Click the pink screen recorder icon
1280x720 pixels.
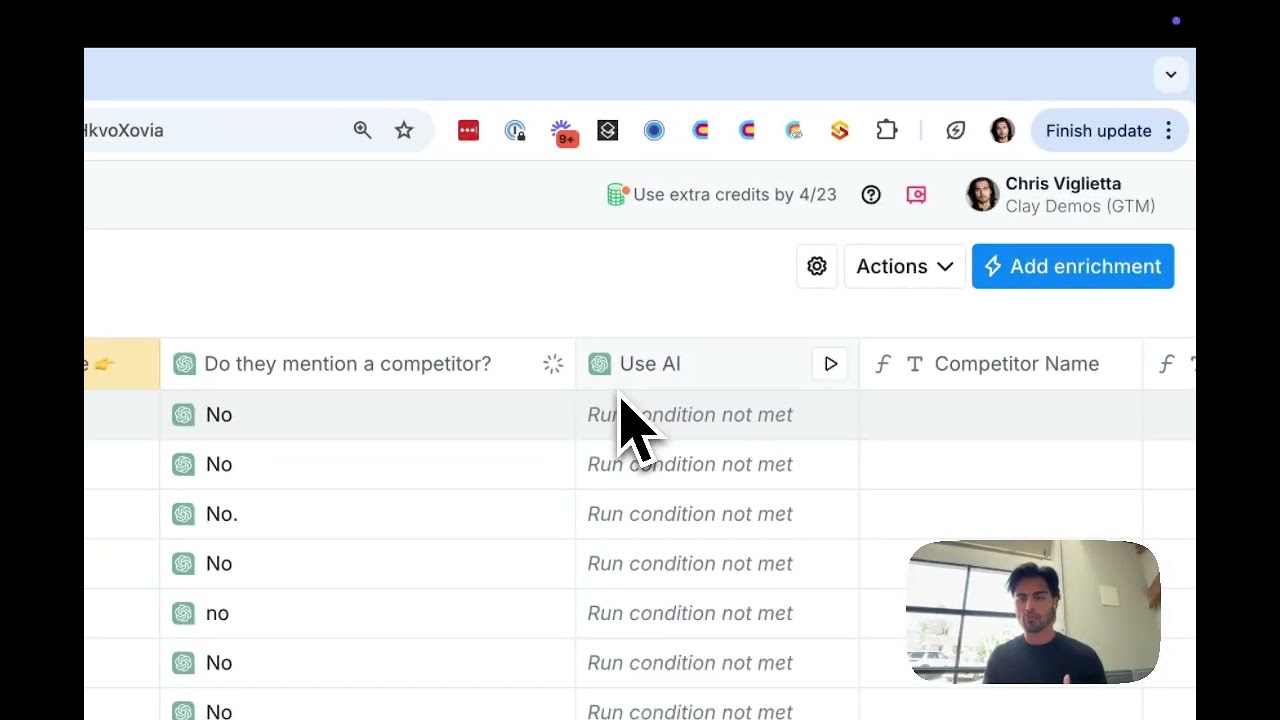916,195
